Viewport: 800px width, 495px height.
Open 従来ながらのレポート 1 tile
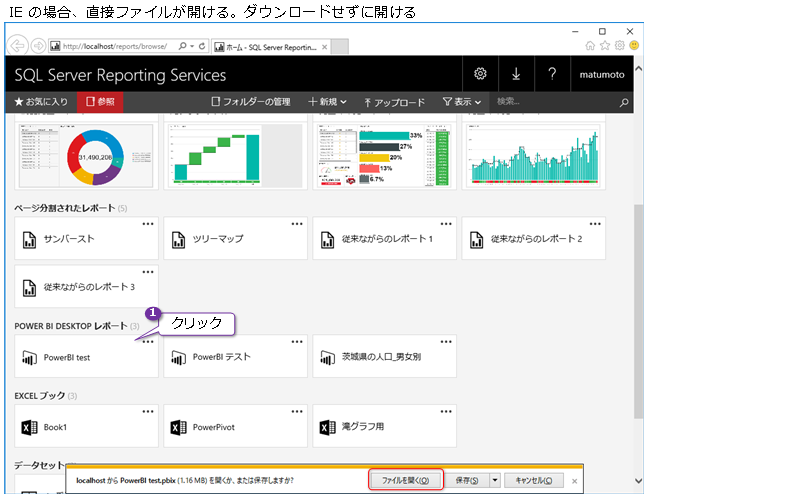tap(384, 239)
